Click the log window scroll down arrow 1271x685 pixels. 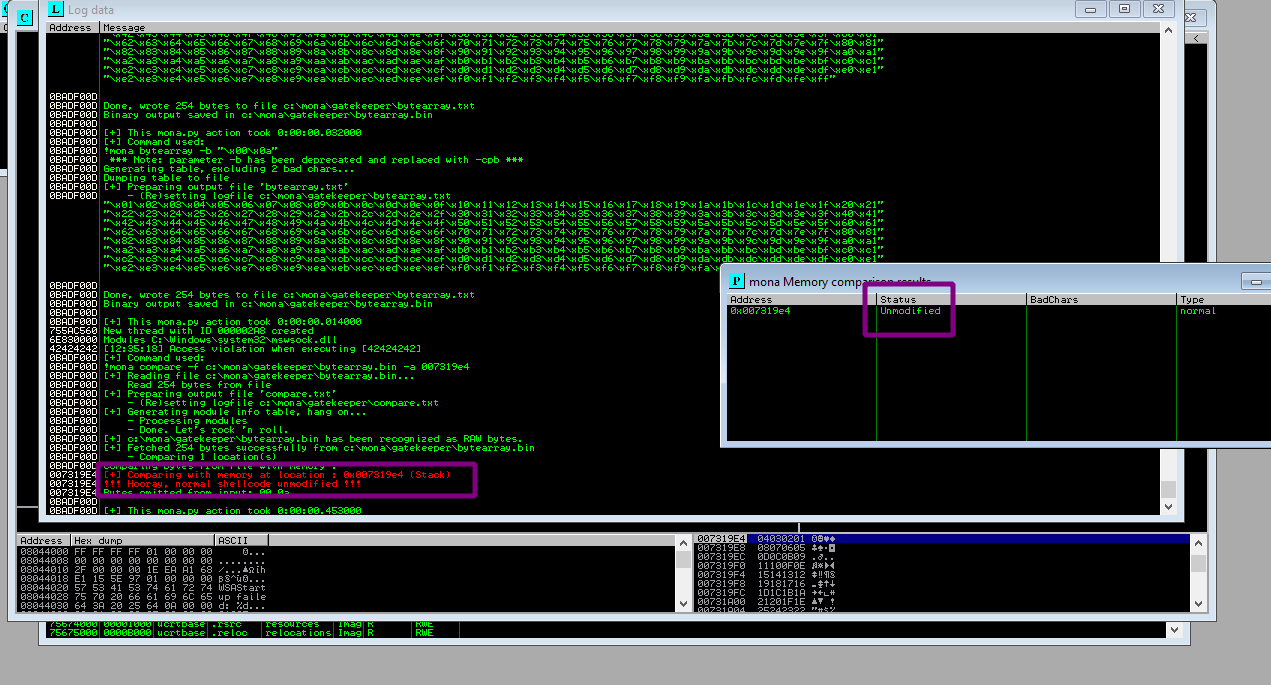[x=1167, y=507]
